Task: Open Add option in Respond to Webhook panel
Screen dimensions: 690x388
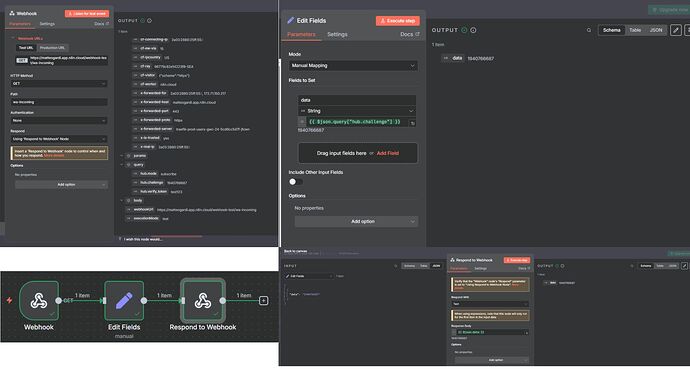Action: click(492, 360)
